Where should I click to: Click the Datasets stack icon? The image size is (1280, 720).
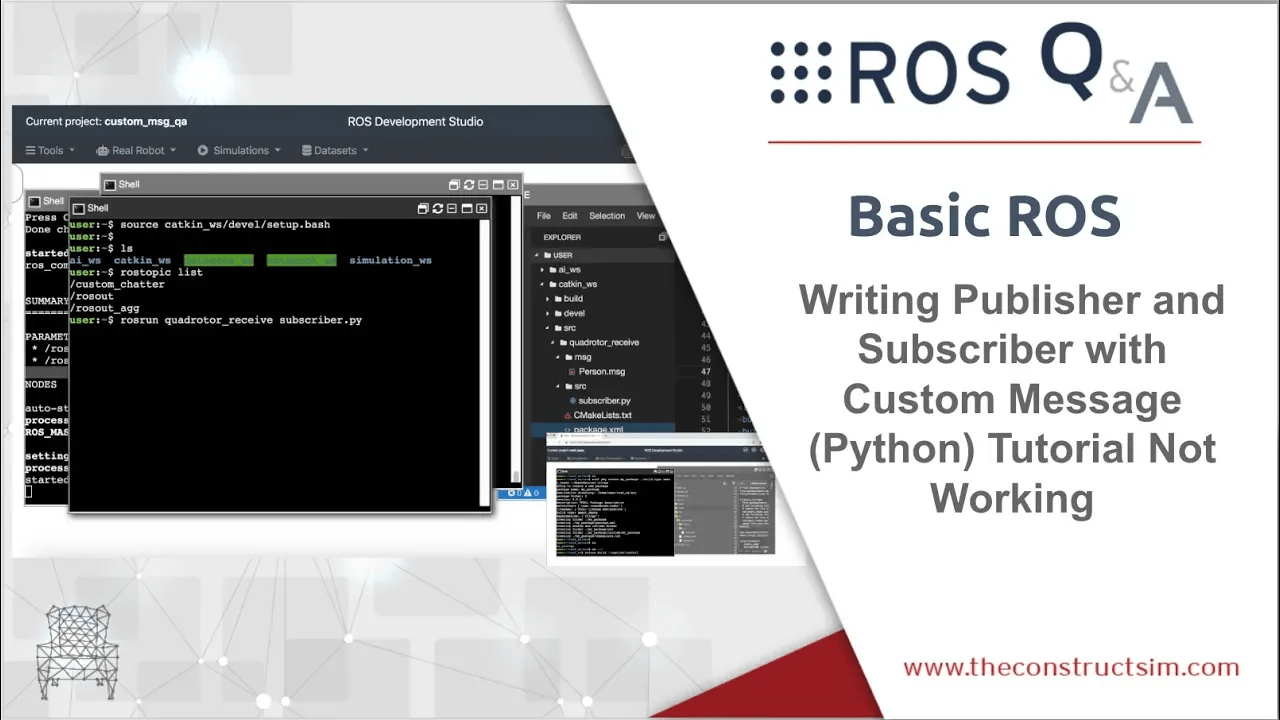tap(308, 150)
